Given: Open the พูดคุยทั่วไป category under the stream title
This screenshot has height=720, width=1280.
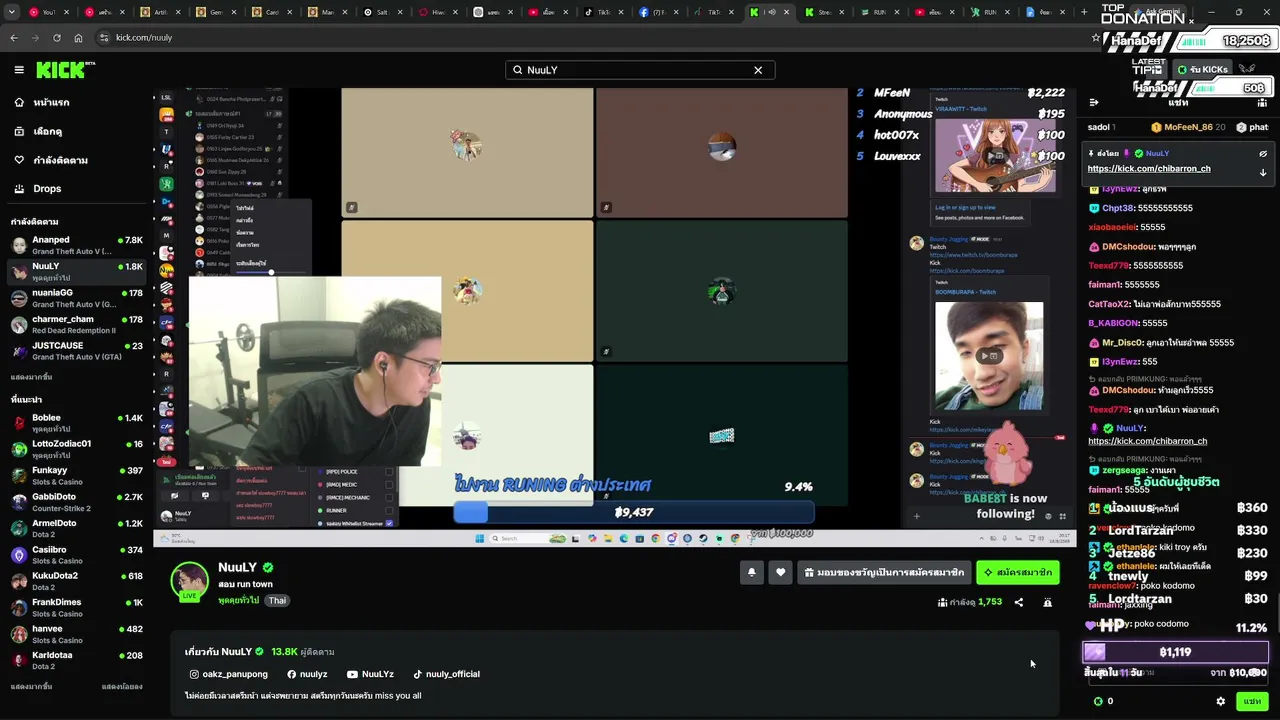Looking at the screenshot, I should [238, 600].
